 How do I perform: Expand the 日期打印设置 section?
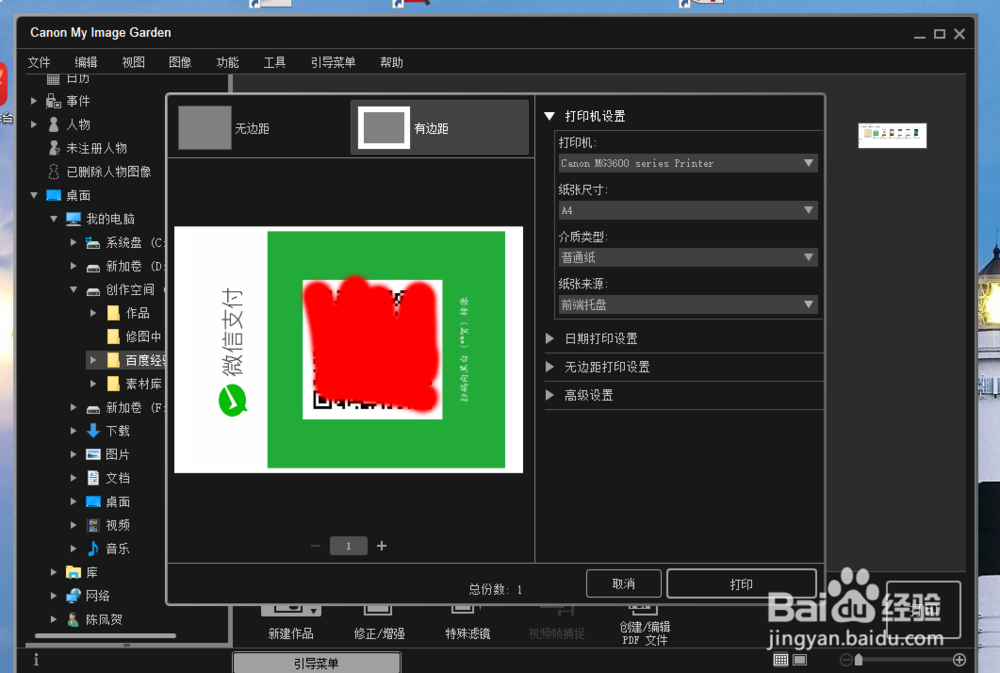(550, 339)
